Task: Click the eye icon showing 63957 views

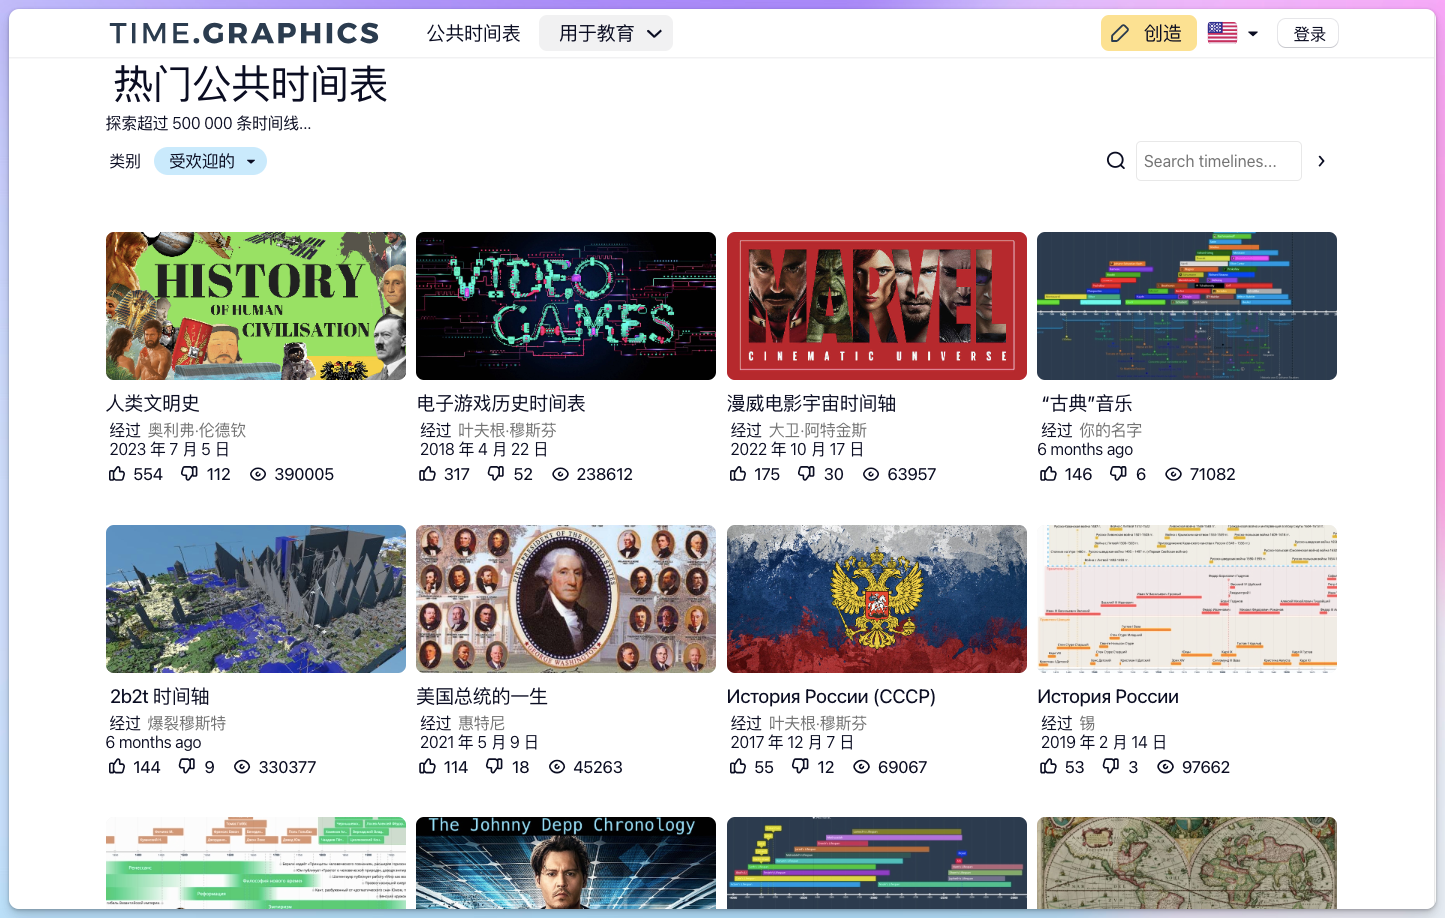Action: tap(871, 474)
